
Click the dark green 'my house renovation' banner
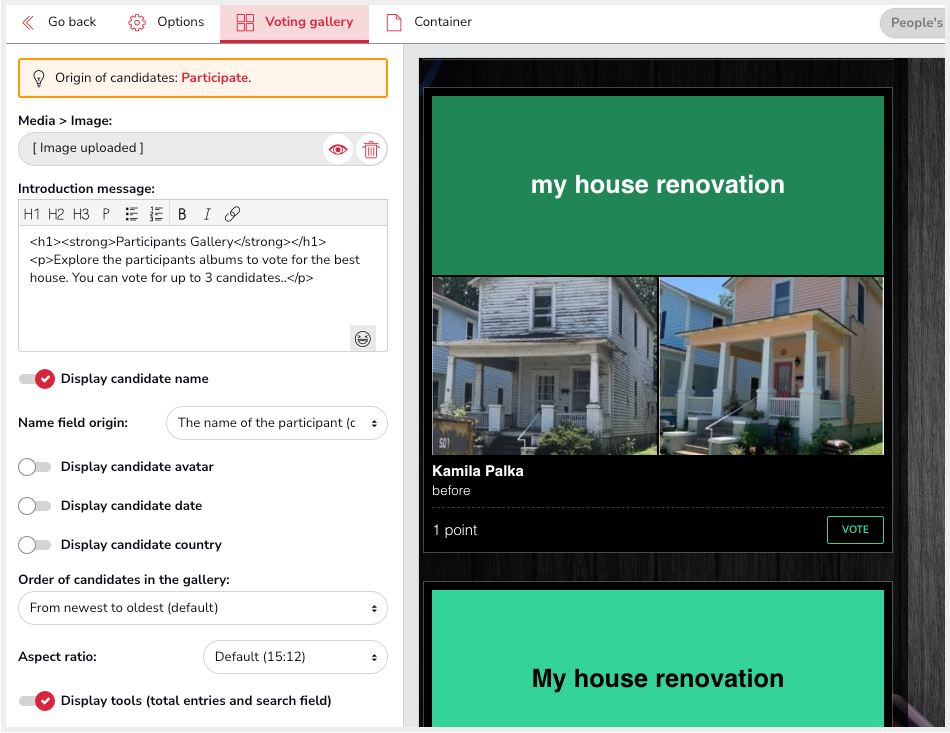tap(658, 185)
